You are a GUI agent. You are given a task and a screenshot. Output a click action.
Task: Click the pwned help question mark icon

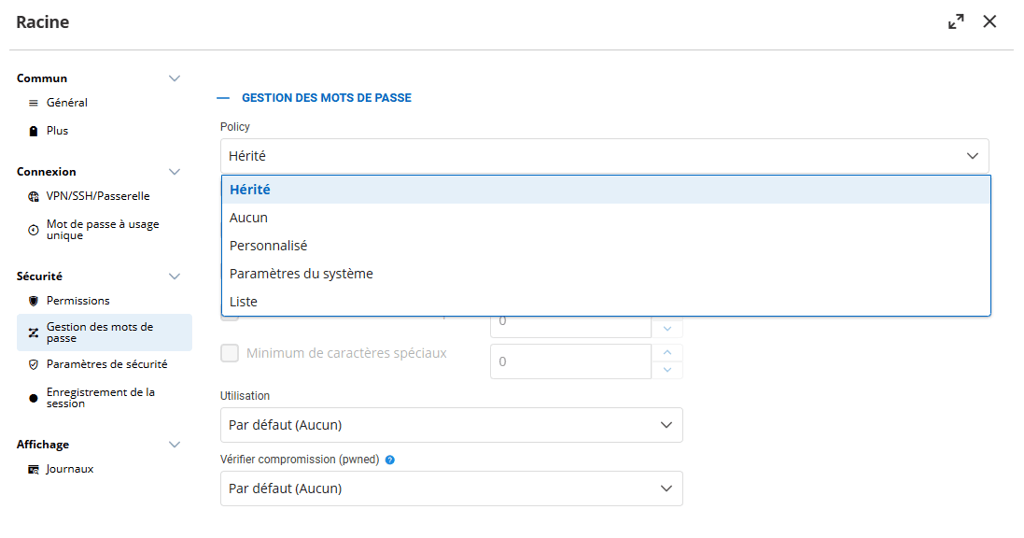coord(390,460)
